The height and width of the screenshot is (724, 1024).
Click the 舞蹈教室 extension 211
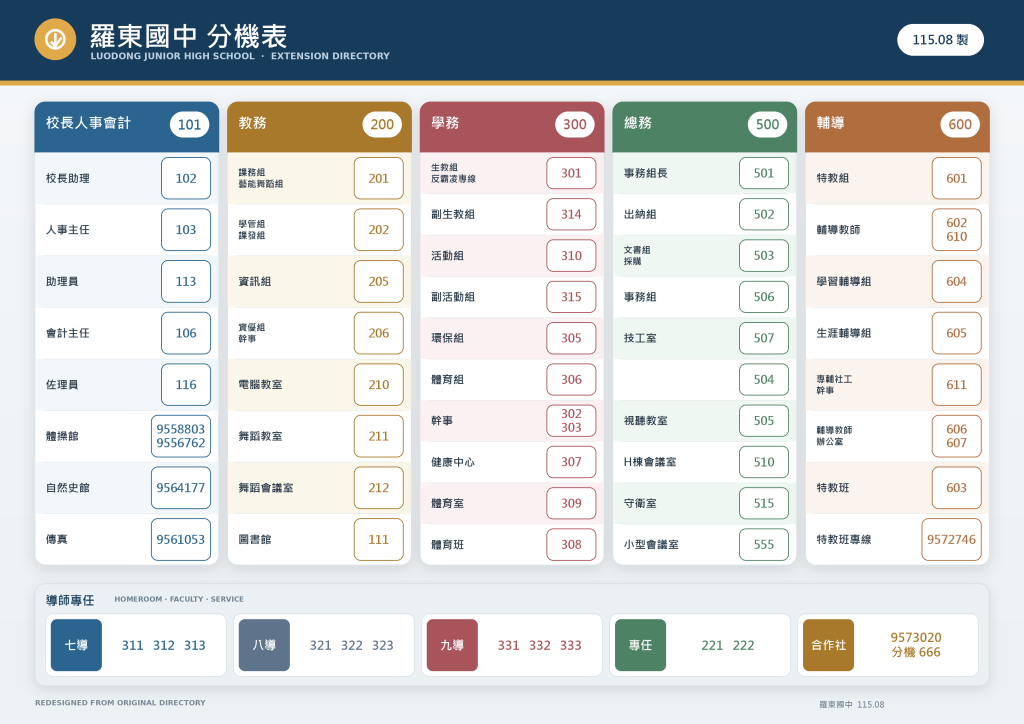click(x=379, y=436)
